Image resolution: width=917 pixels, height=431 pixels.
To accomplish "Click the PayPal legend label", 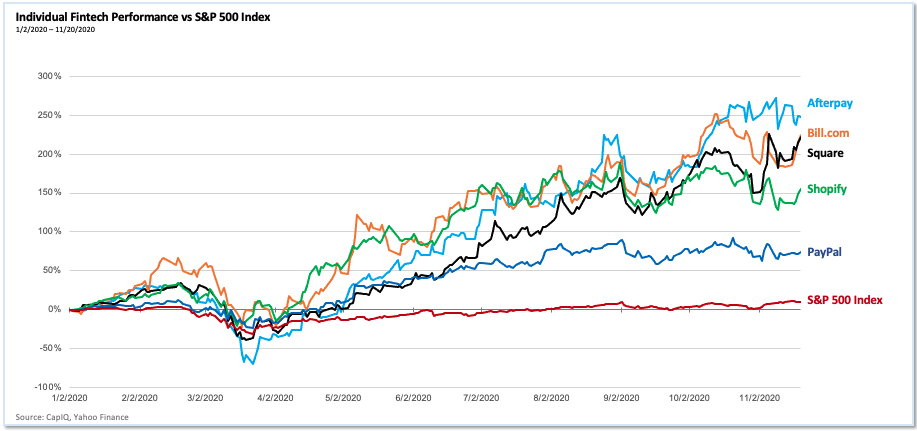I will click(825, 252).
